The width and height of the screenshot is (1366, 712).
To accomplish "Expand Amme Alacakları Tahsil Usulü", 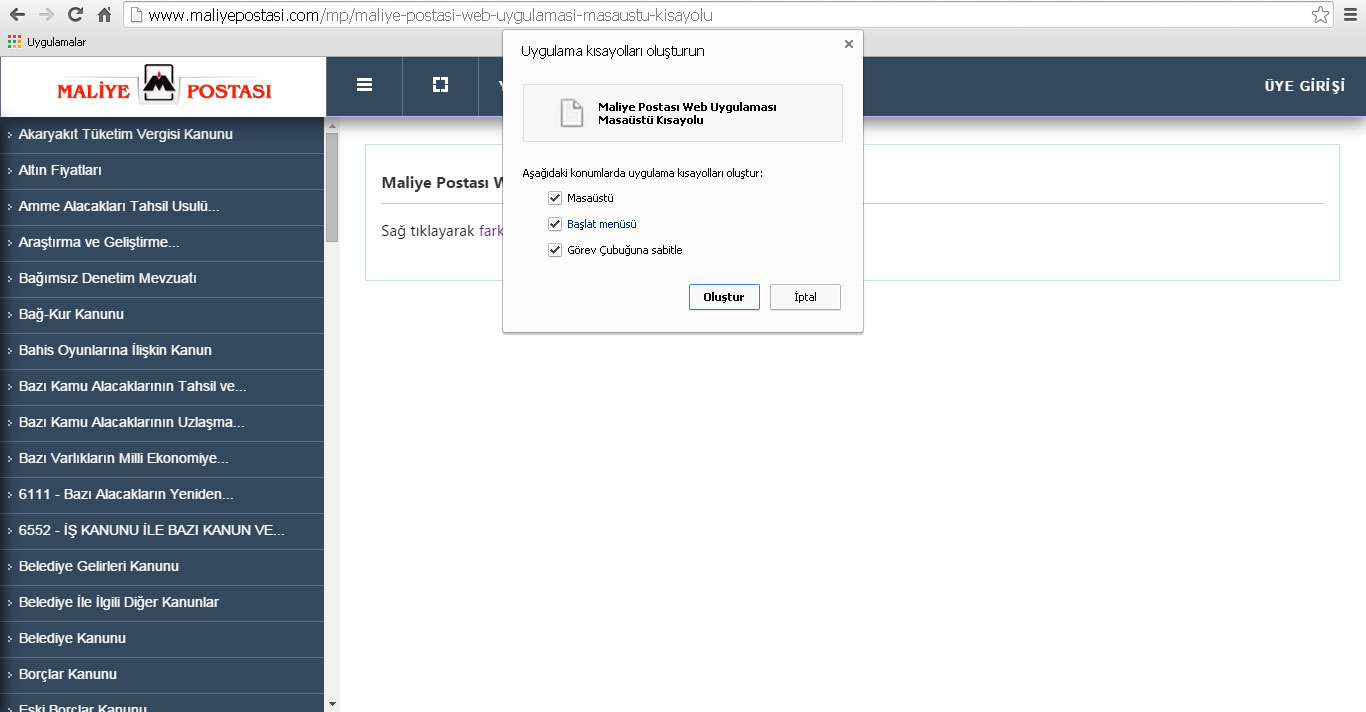I will pyautogui.click(x=162, y=206).
